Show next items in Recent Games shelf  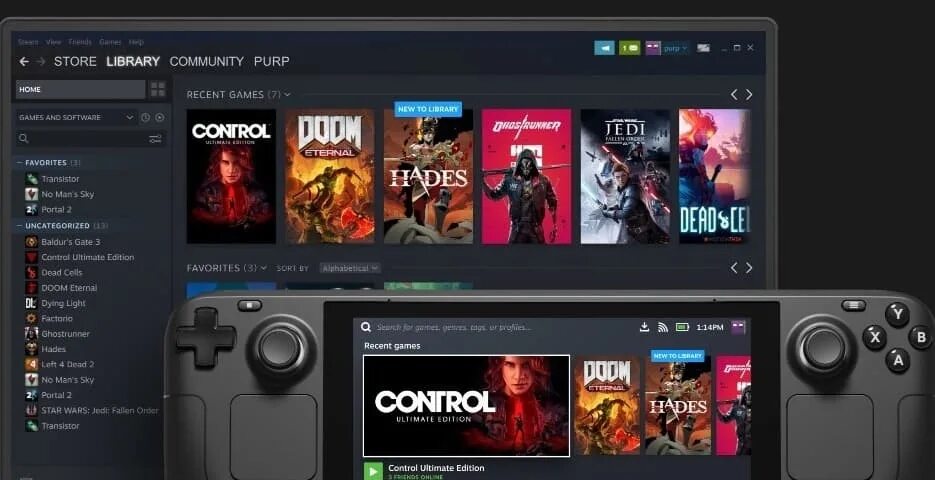click(749, 94)
